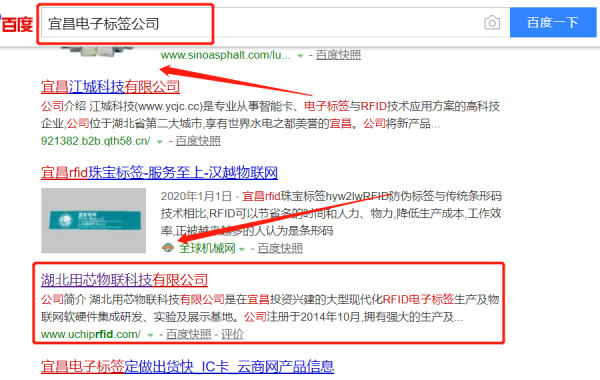Viewport: 600px width, 380px height.
Task: Open 百度快照 for uchiprfid result
Action: 189,334
